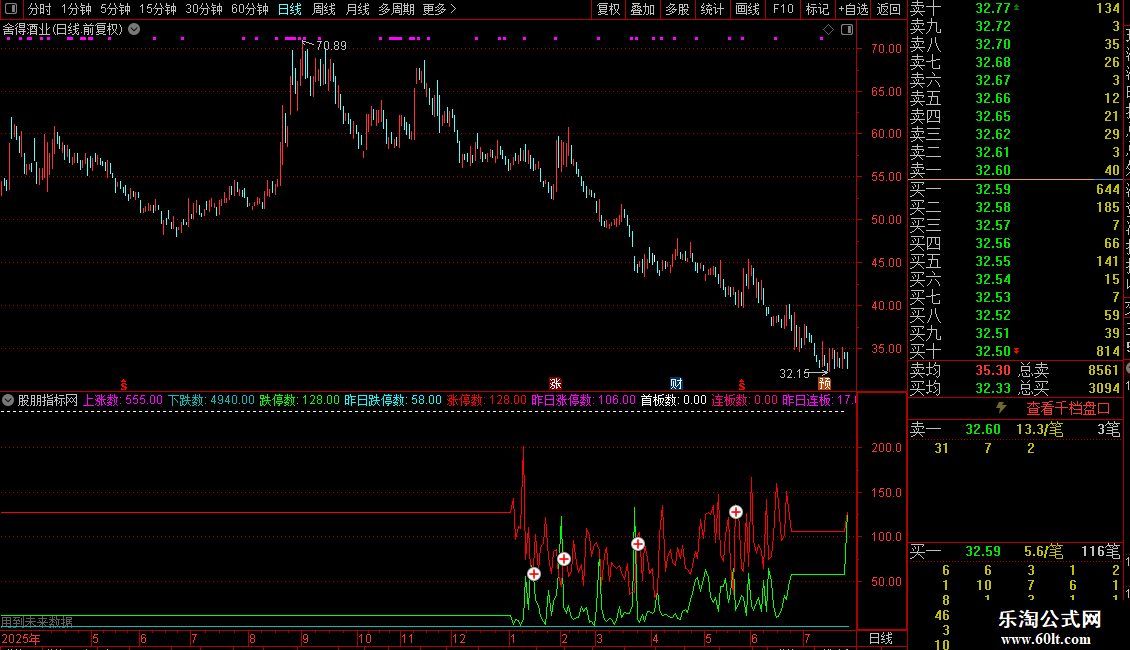Click the 昨日涨停数: 106.00 value
Image resolution: width=1130 pixels, height=650 pixels.
pos(583,400)
